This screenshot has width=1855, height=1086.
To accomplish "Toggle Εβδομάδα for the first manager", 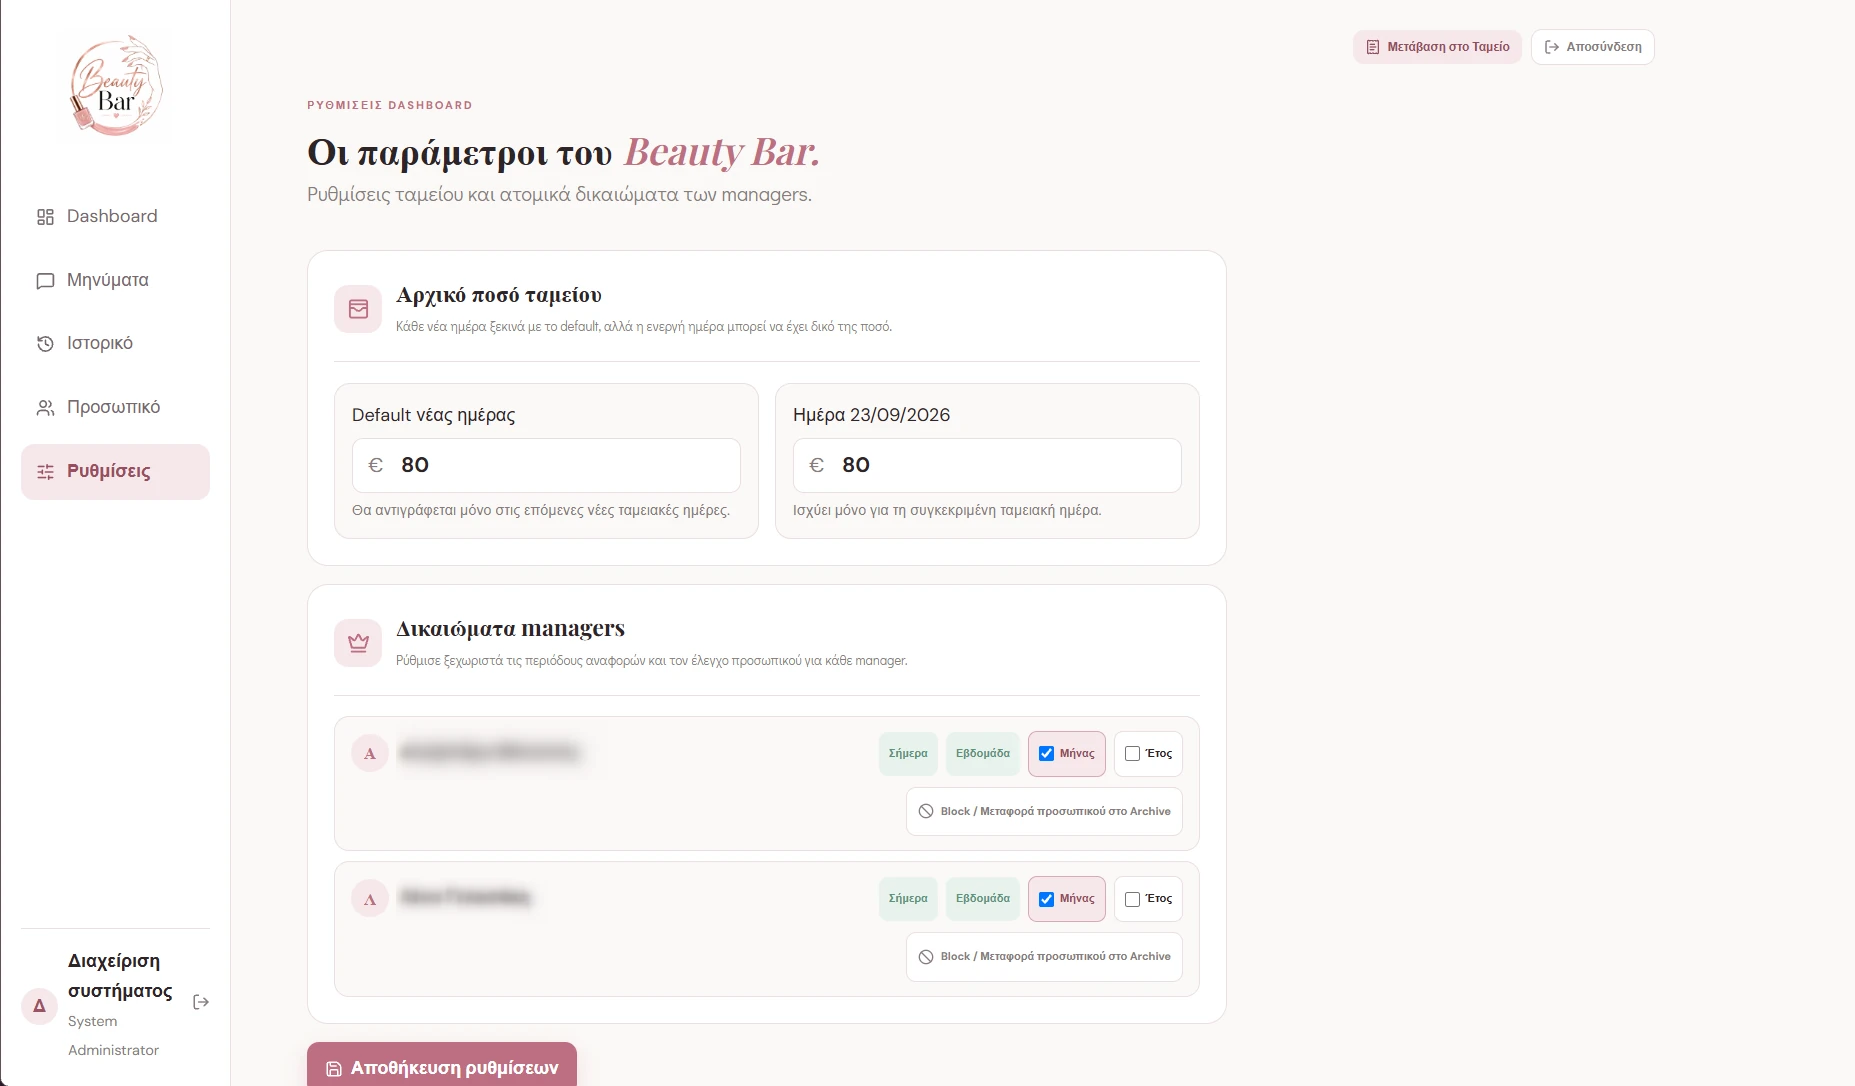I will [x=983, y=754].
